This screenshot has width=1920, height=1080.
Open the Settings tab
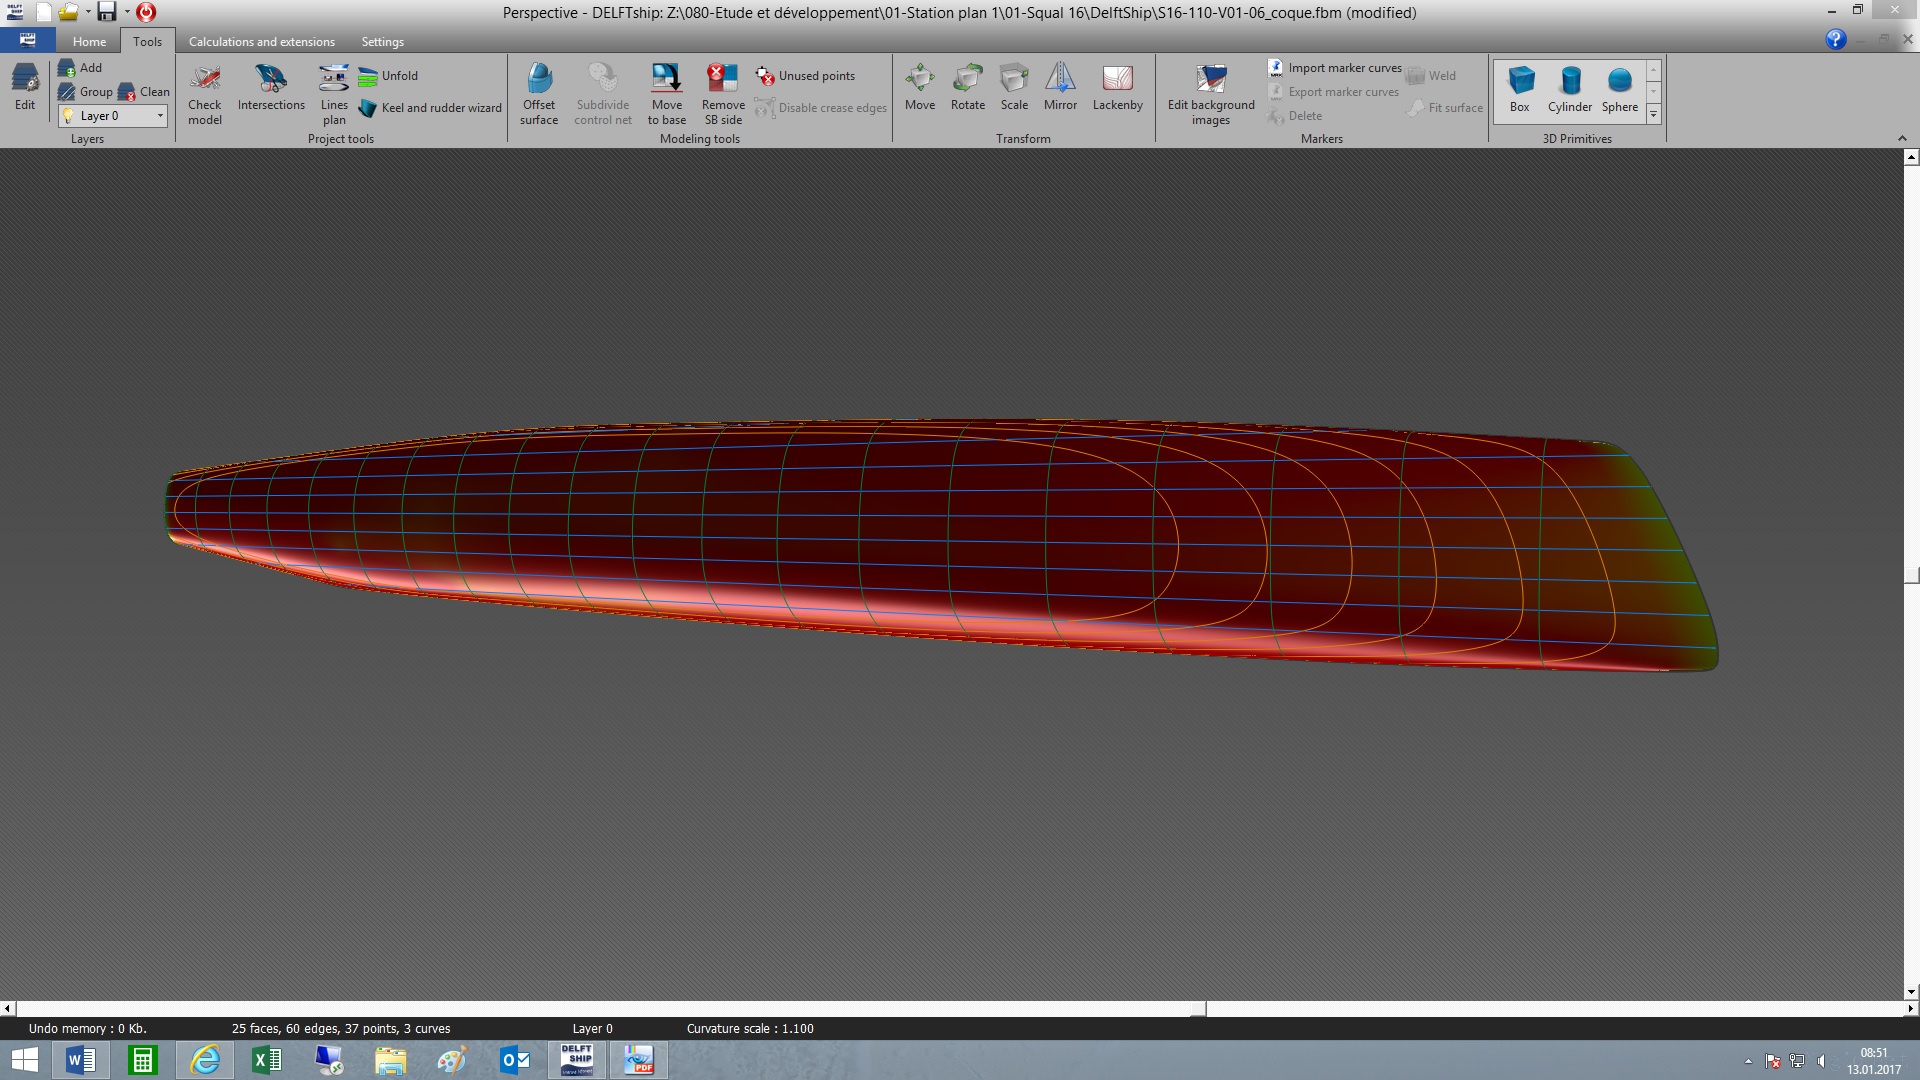pyautogui.click(x=382, y=42)
